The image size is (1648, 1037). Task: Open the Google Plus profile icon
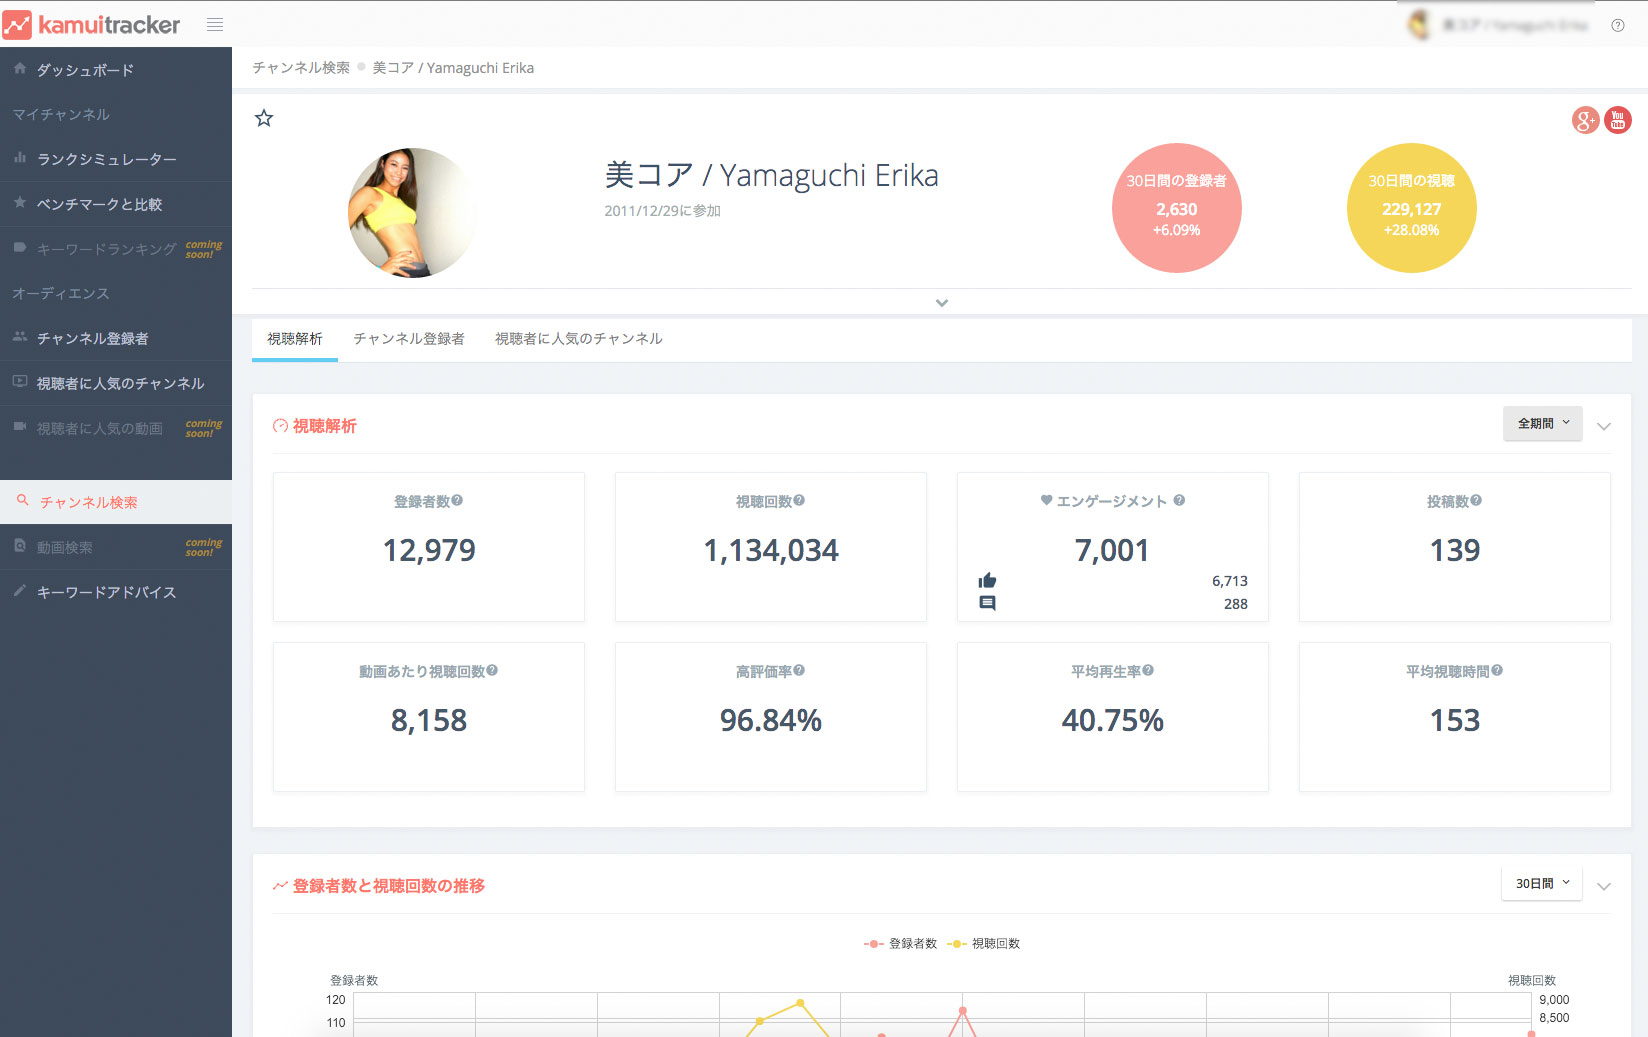click(1585, 120)
